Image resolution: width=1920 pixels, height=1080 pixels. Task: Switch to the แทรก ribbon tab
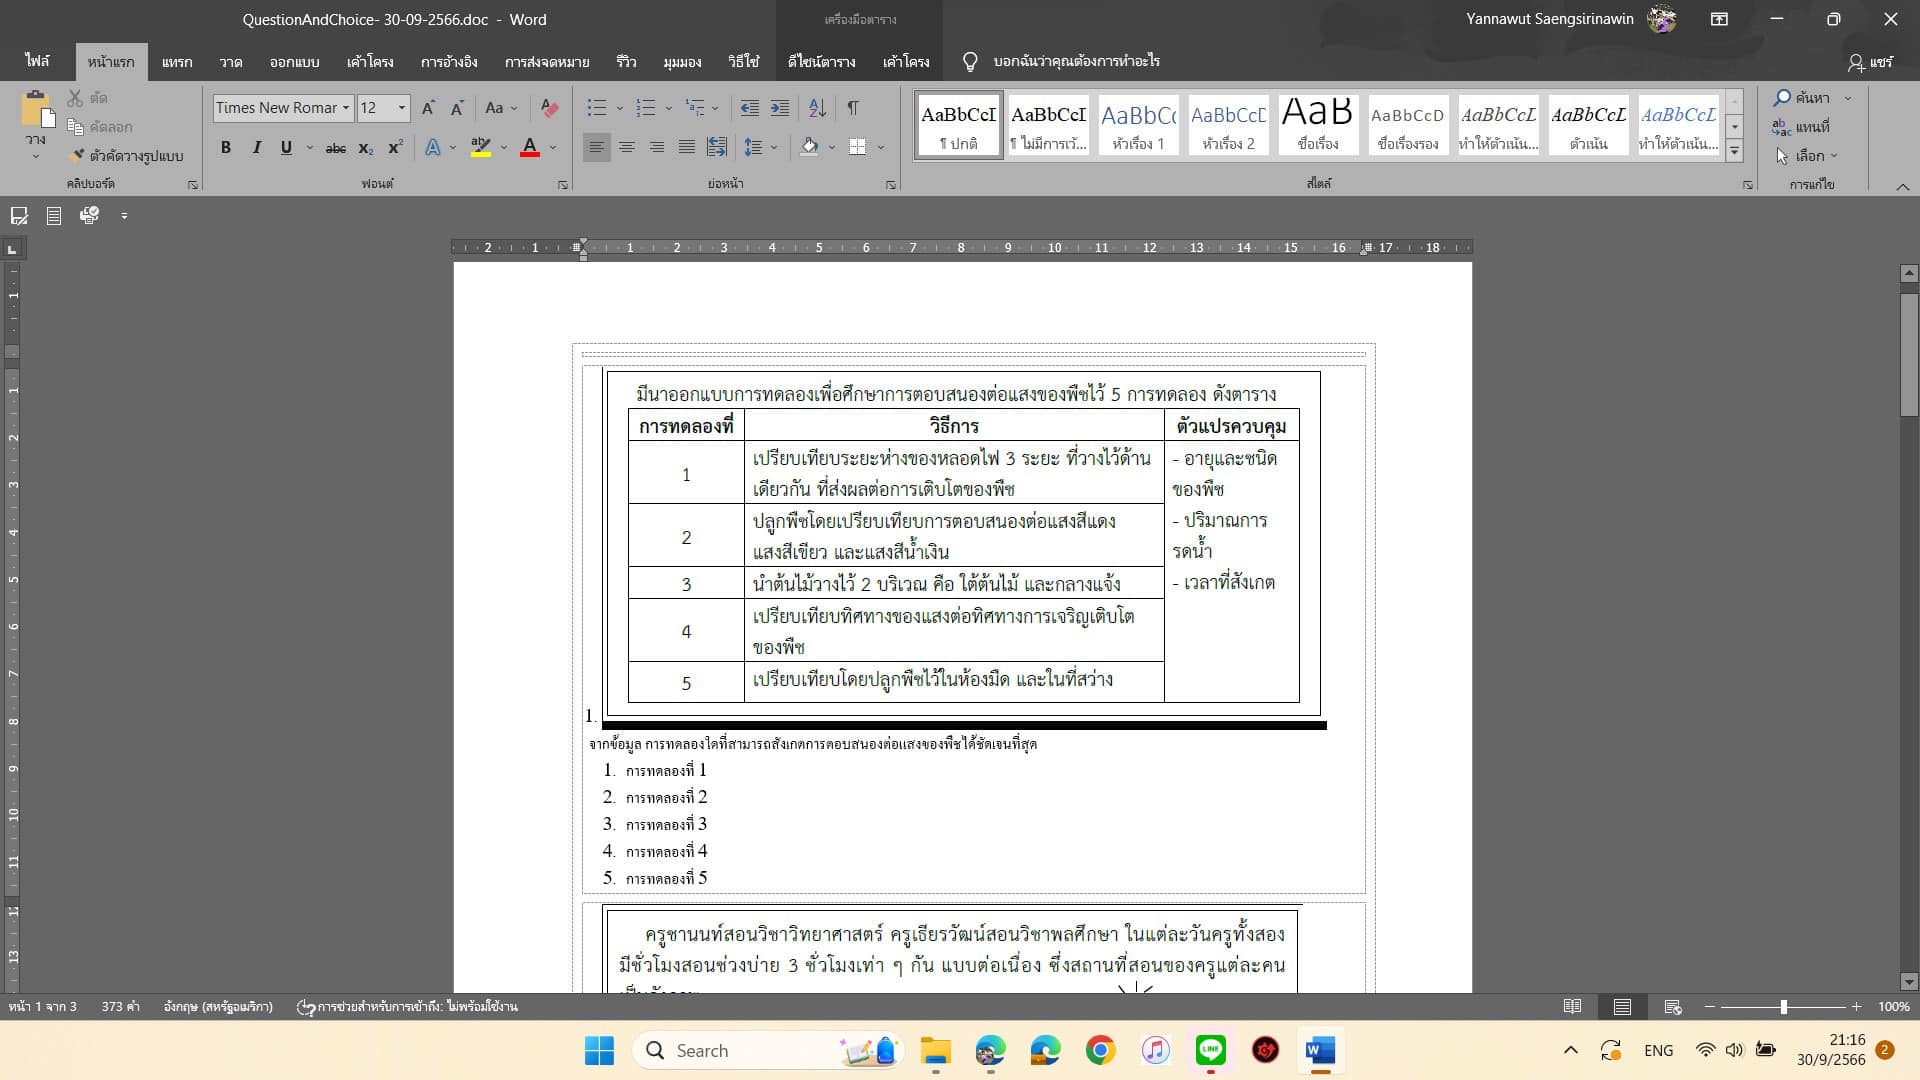click(x=177, y=61)
